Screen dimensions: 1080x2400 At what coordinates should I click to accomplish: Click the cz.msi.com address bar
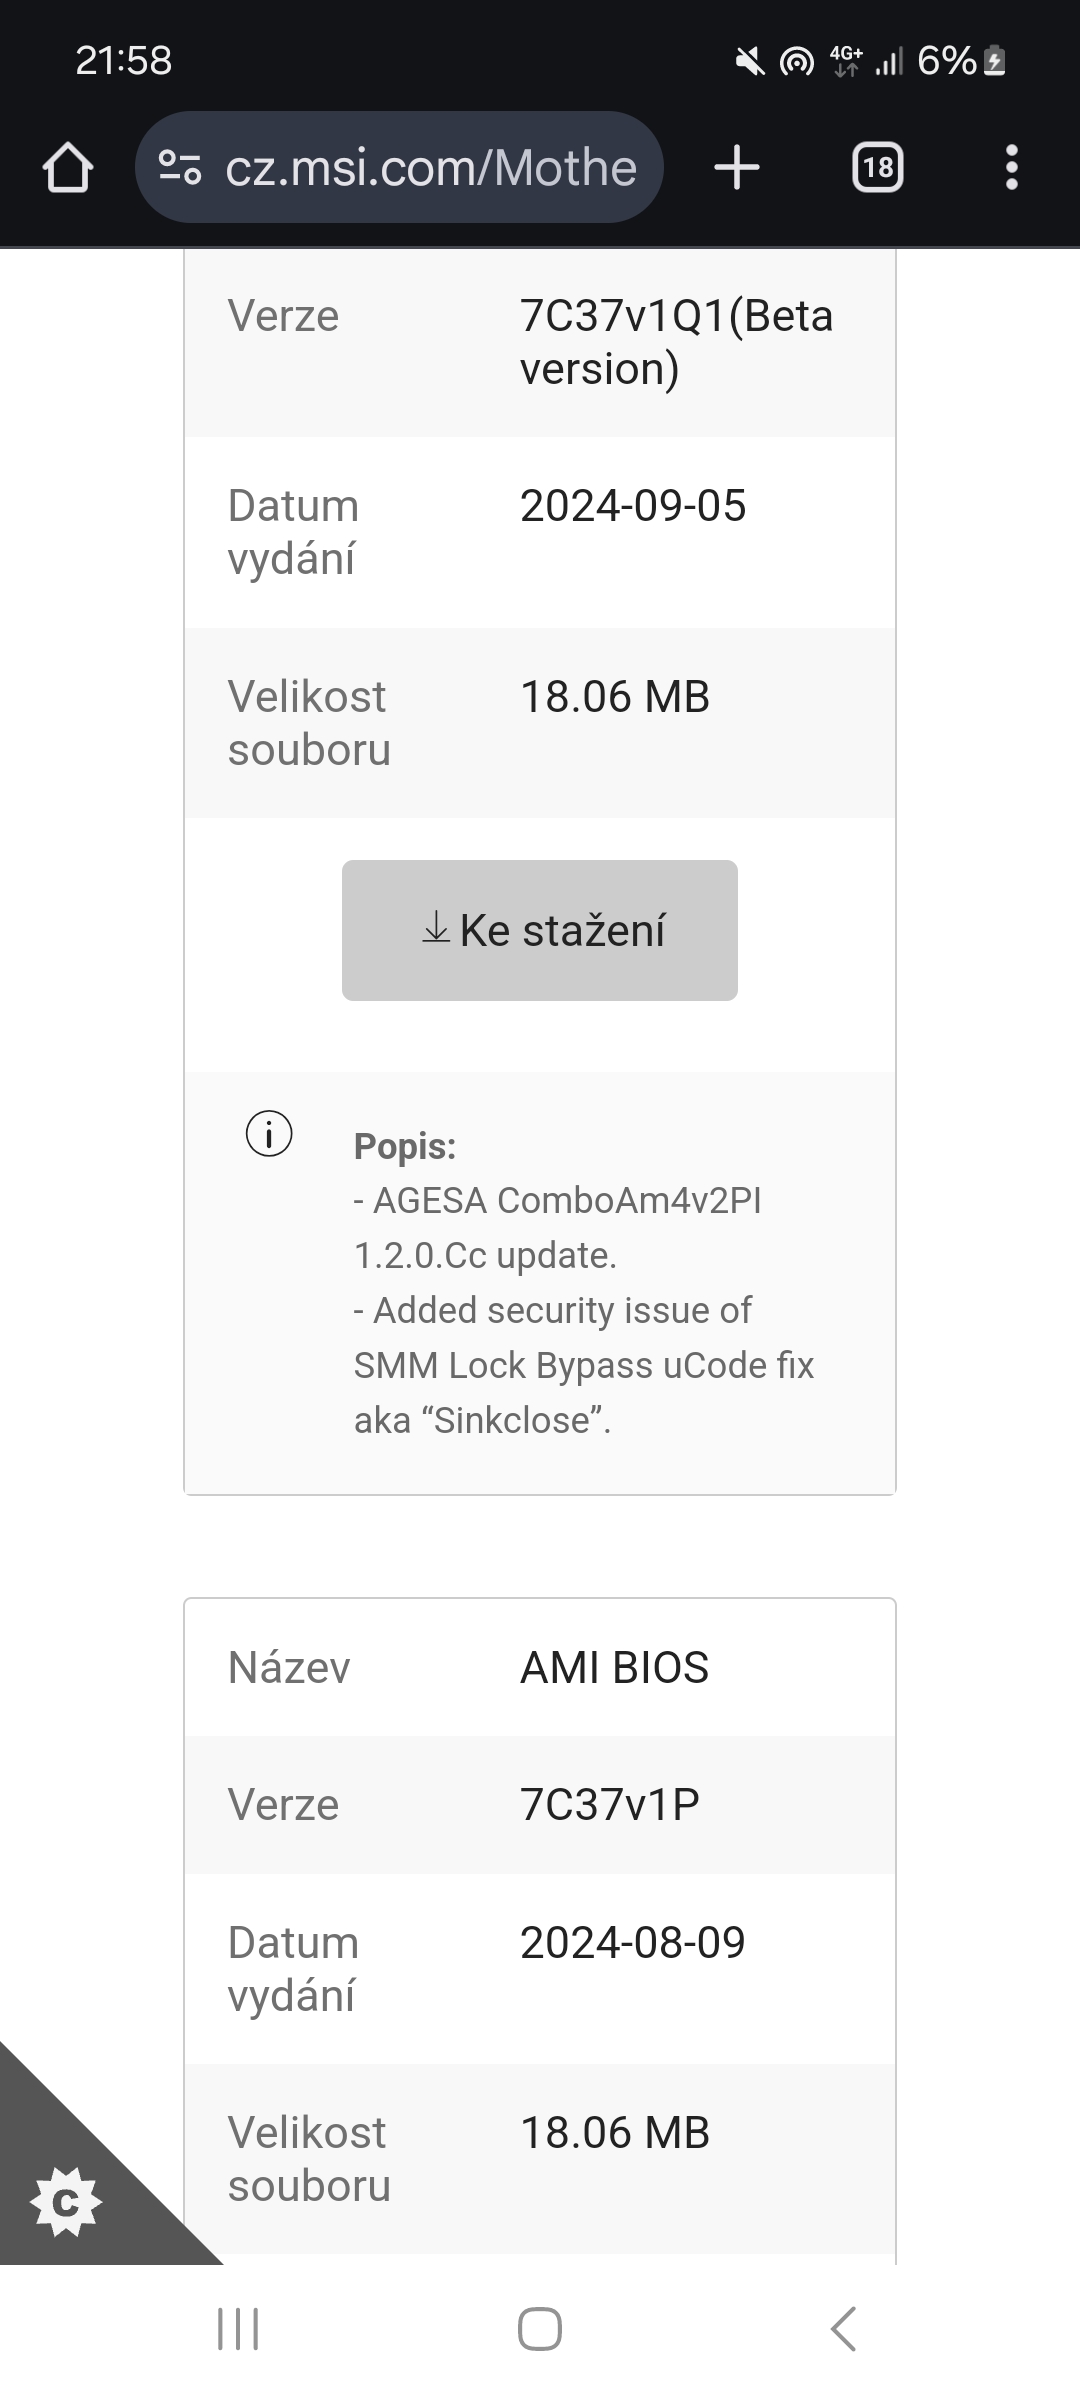pyautogui.click(x=430, y=167)
